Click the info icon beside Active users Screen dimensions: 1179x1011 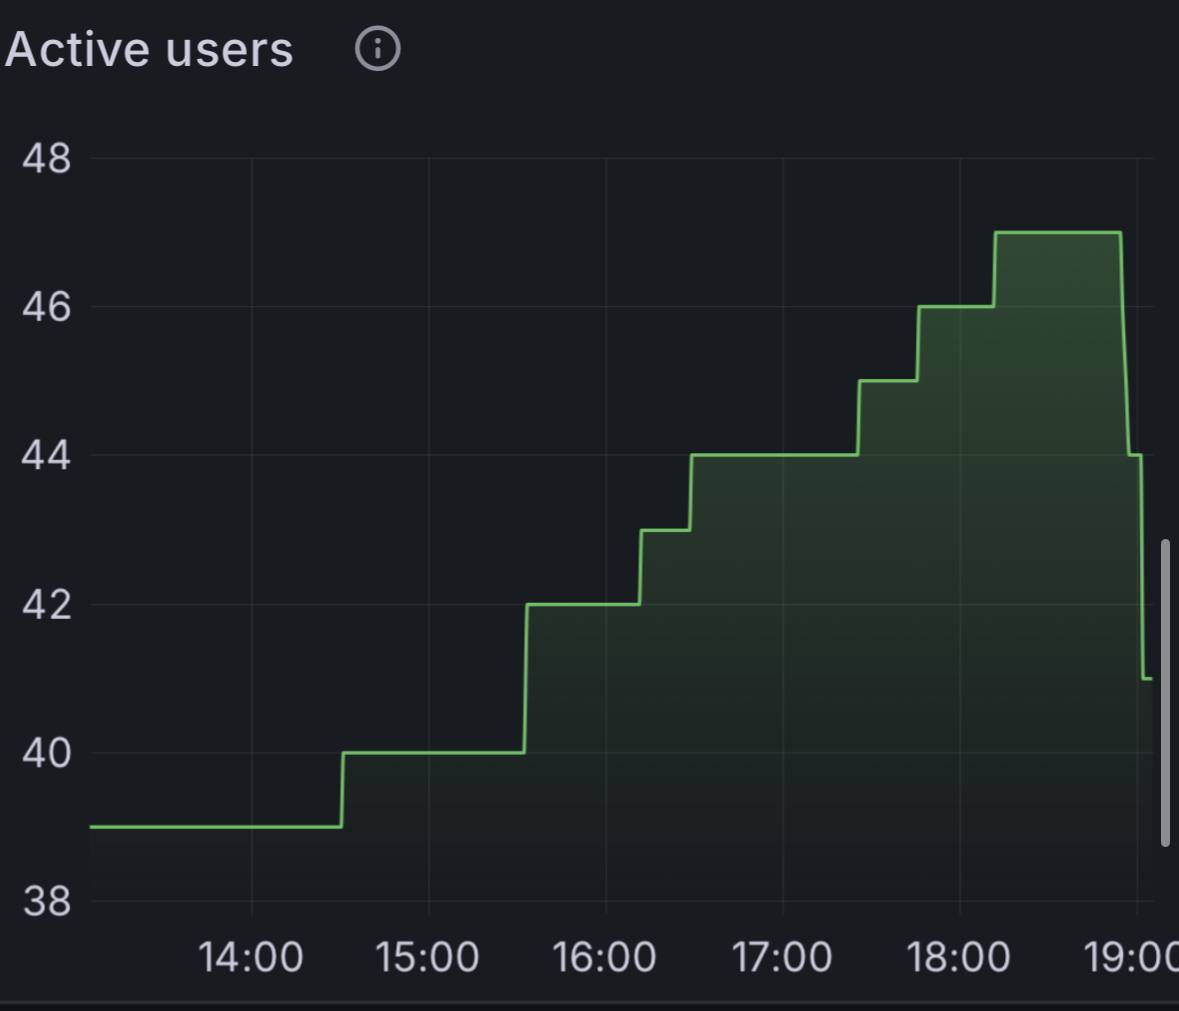(x=377, y=49)
